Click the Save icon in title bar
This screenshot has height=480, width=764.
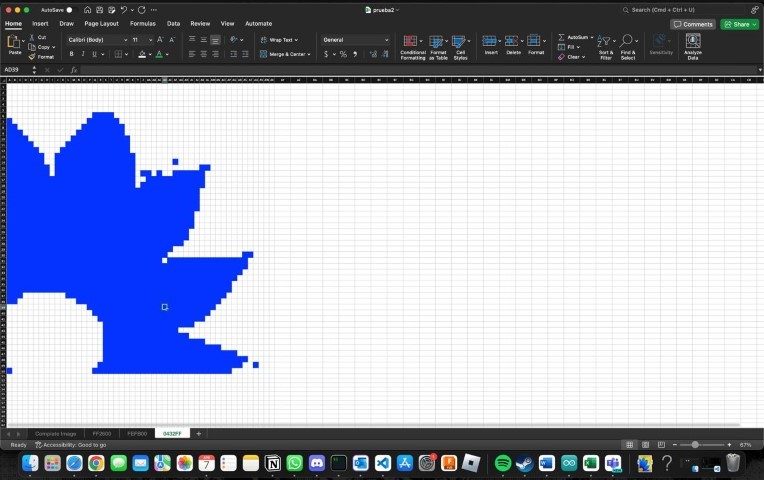pyautogui.click(x=99, y=10)
